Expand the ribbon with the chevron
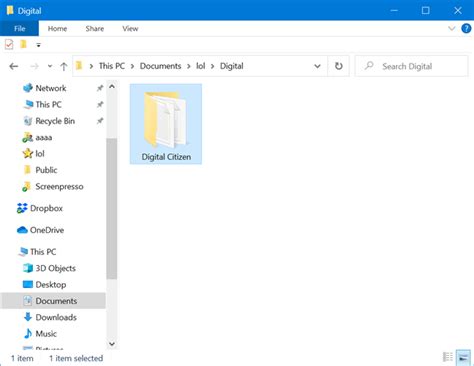The image size is (474, 366). coord(451,28)
